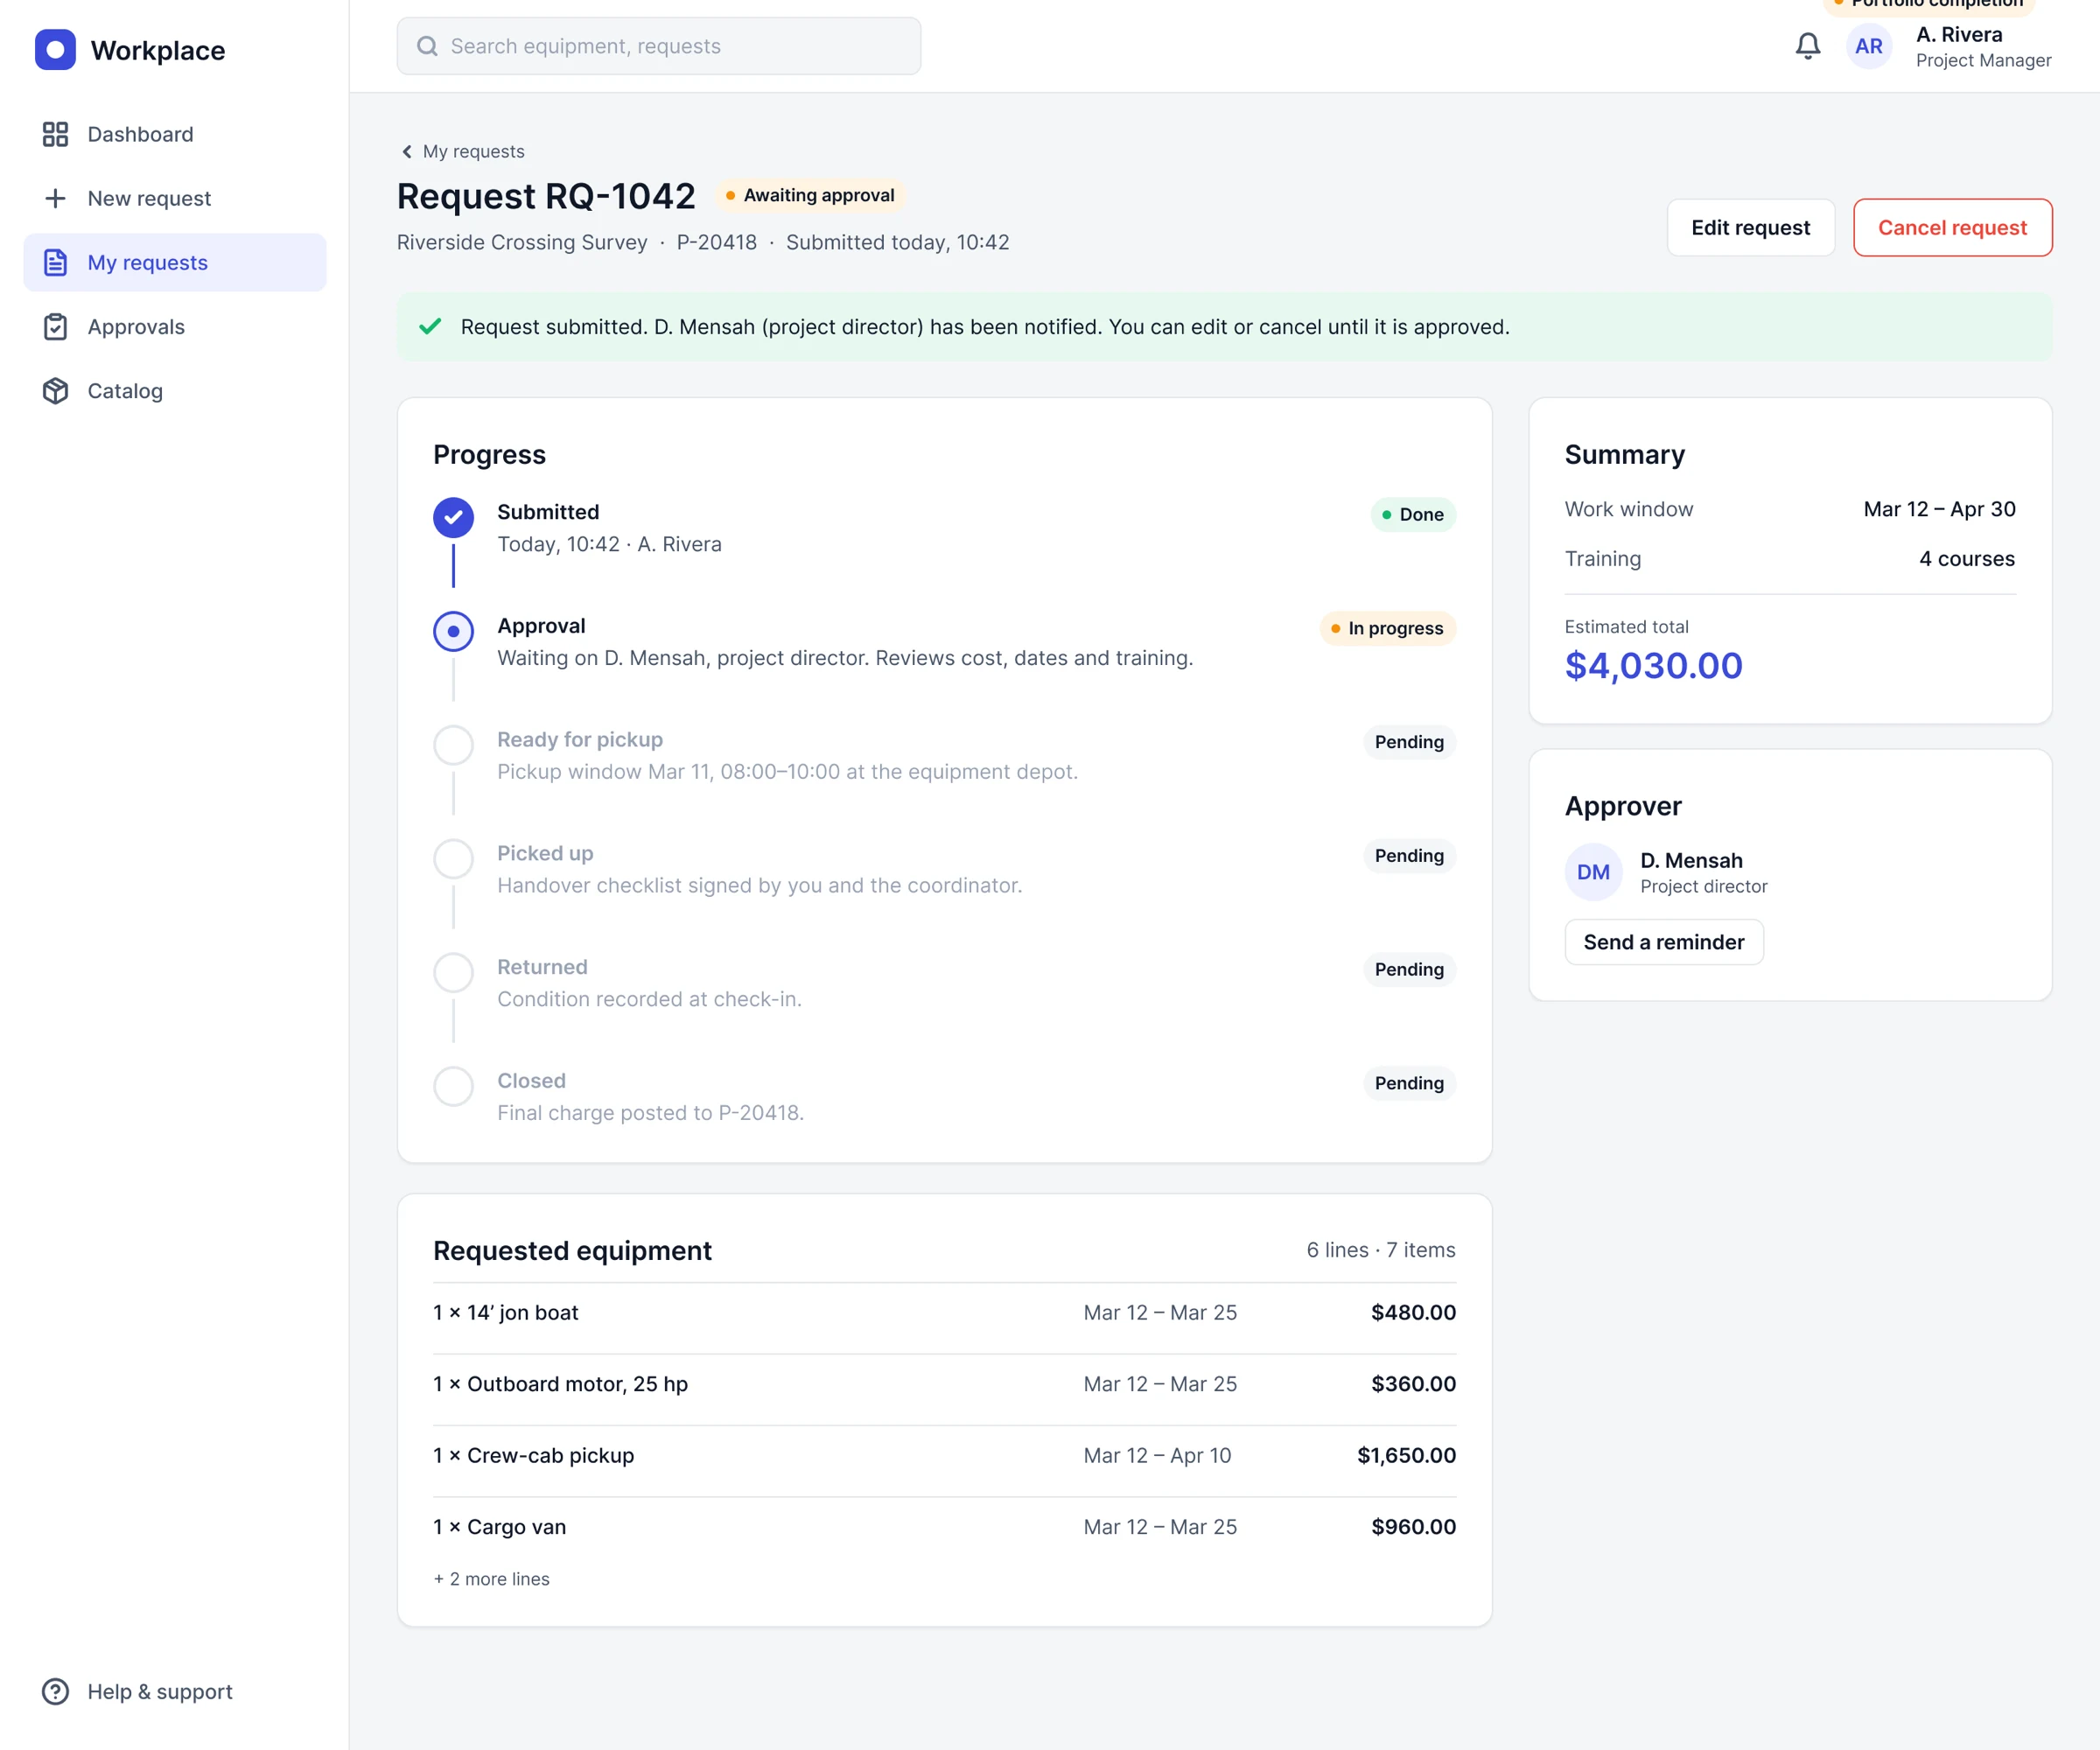Screen dimensions: 2100x1750
Task: Click the Returned step circle
Action: [x=453, y=972]
